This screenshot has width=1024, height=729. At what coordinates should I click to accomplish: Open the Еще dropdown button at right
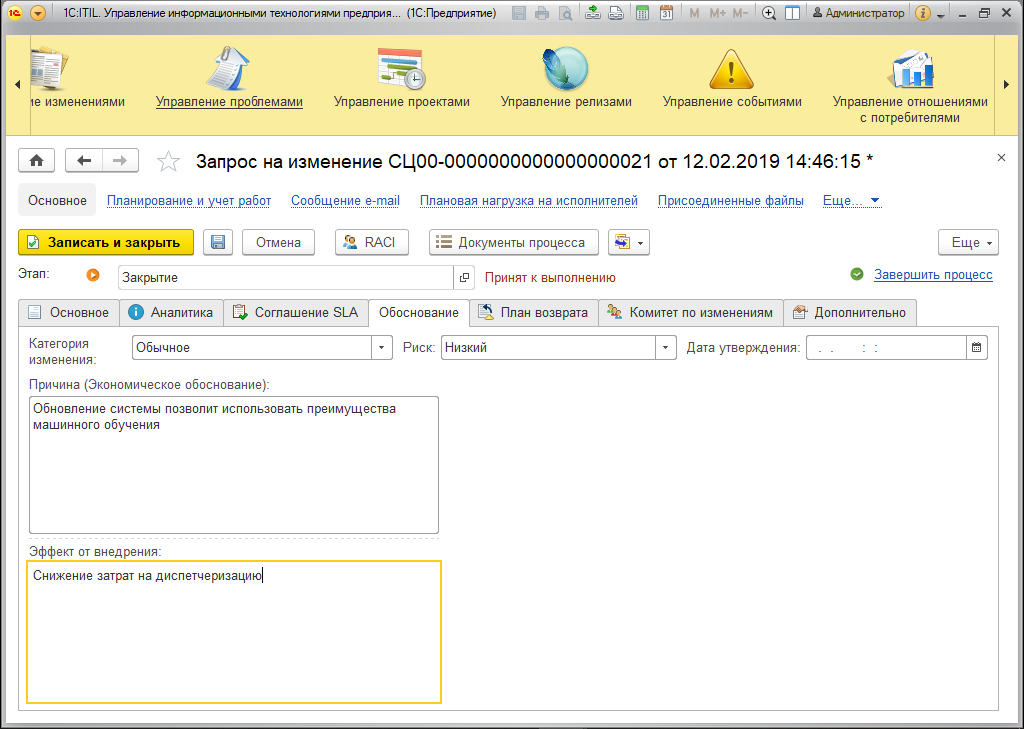point(968,242)
